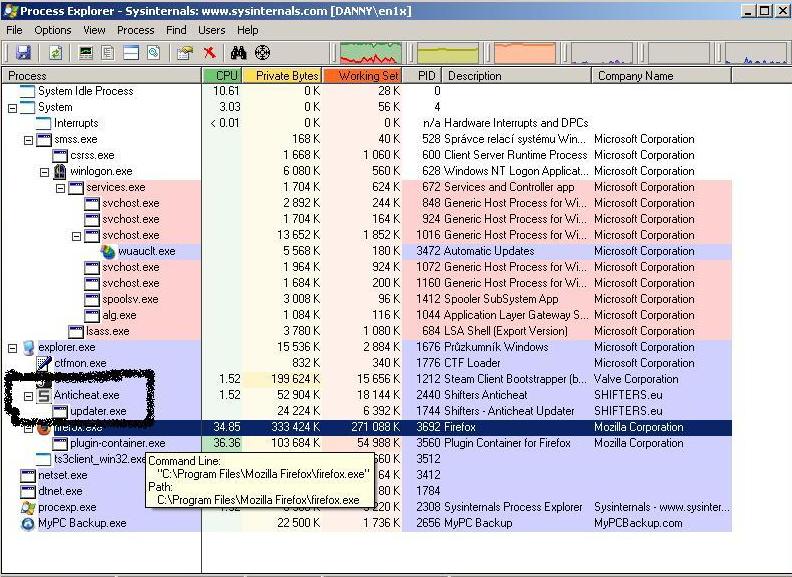Toggle the Show Lower Pane toolbar icon
792x577 pixels.
tap(131, 53)
